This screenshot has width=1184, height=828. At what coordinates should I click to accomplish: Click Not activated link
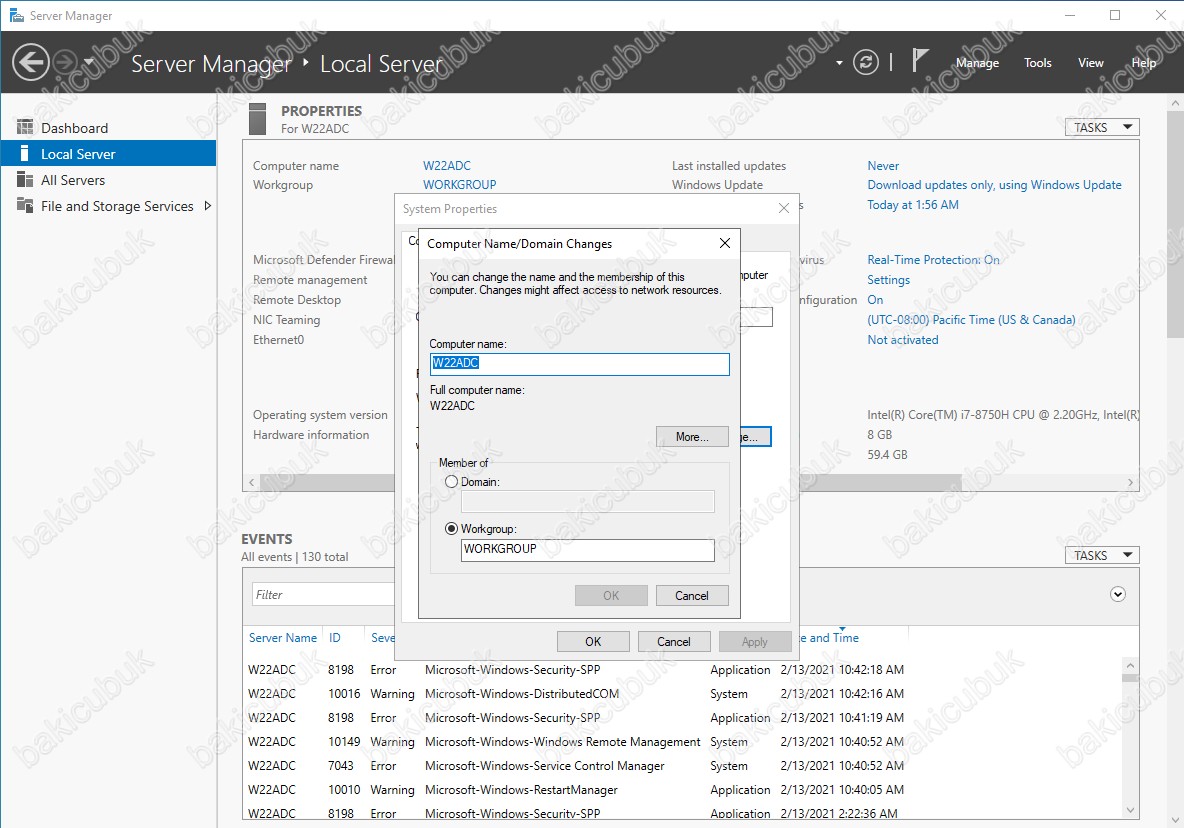[902, 340]
